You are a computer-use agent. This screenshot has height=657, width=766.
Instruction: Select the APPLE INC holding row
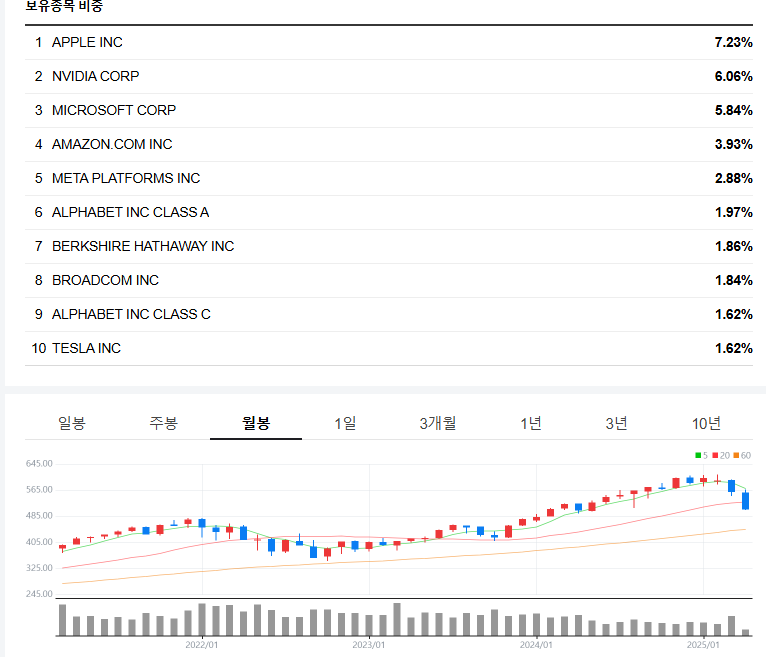coord(389,42)
